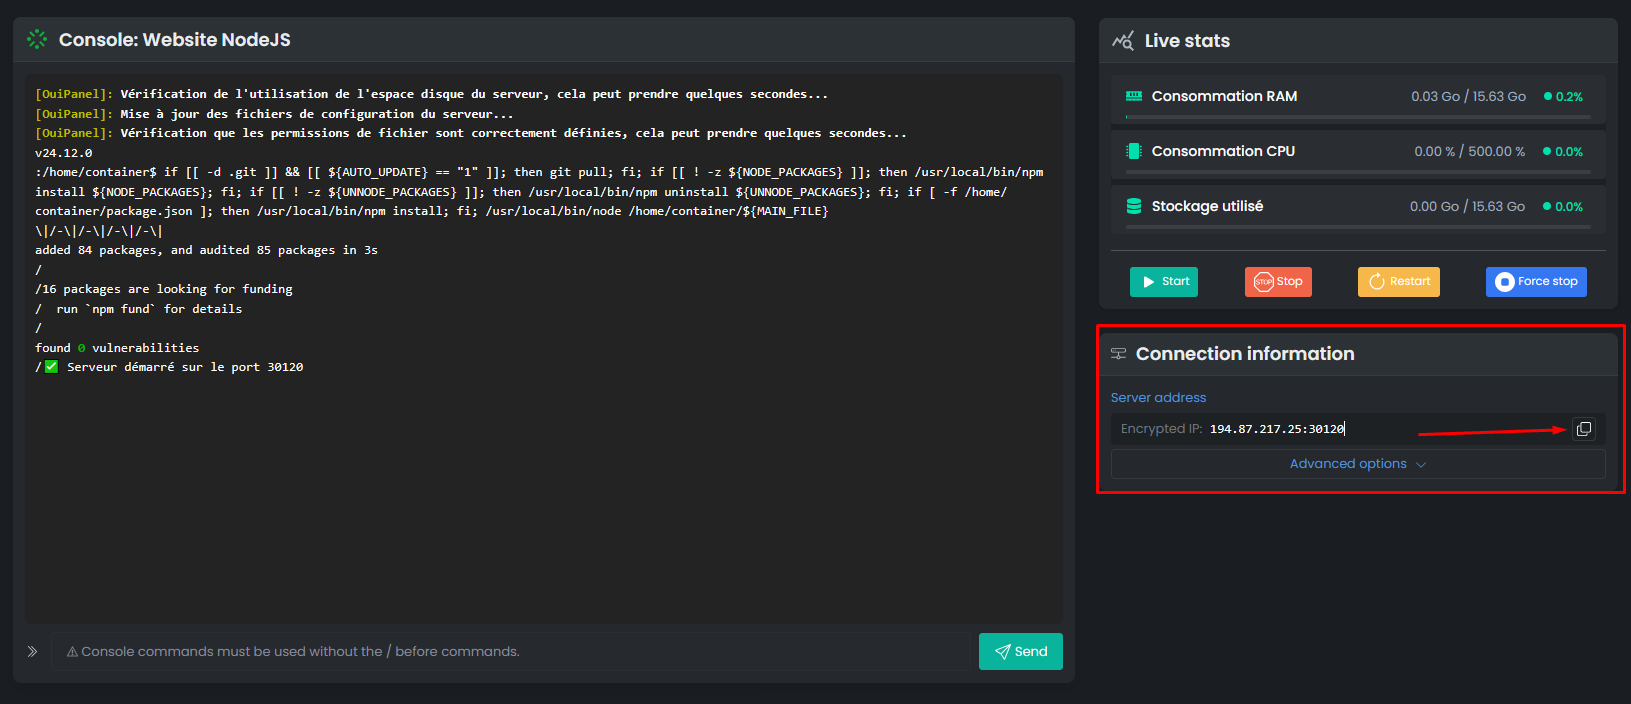
Task: Send the console command with Send button
Action: tap(1020, 652)
